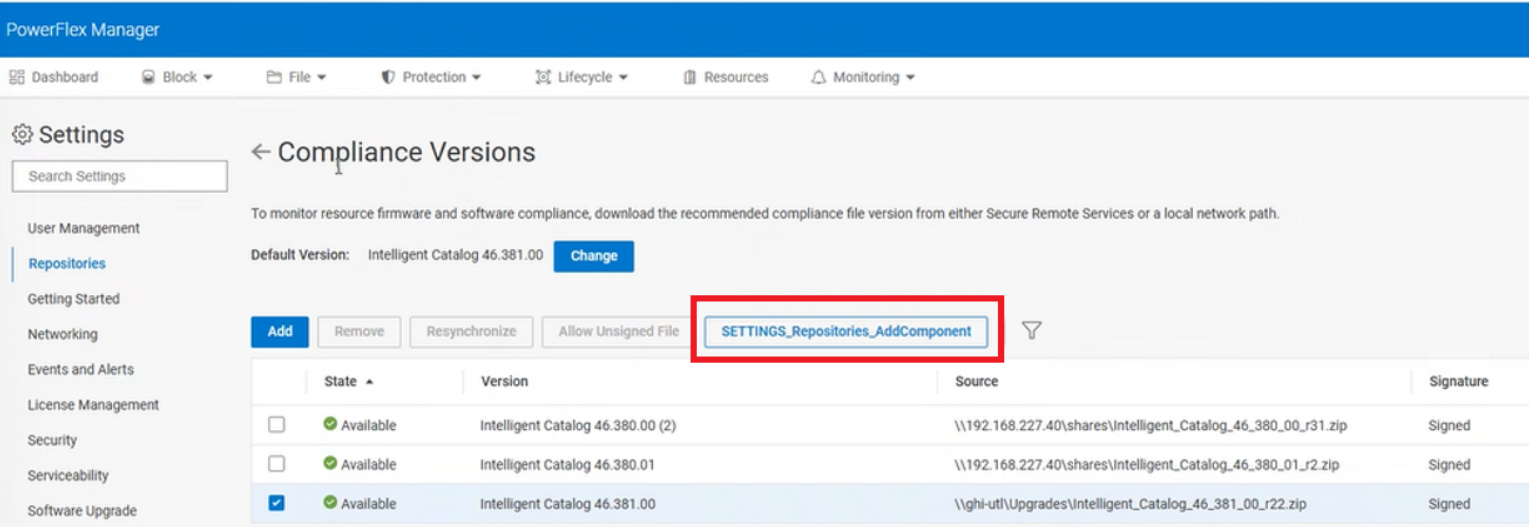The height and width of the screenshot is (527, 1529).
Task: Open the File dropdown menu
Action: (x=297, y=77)
